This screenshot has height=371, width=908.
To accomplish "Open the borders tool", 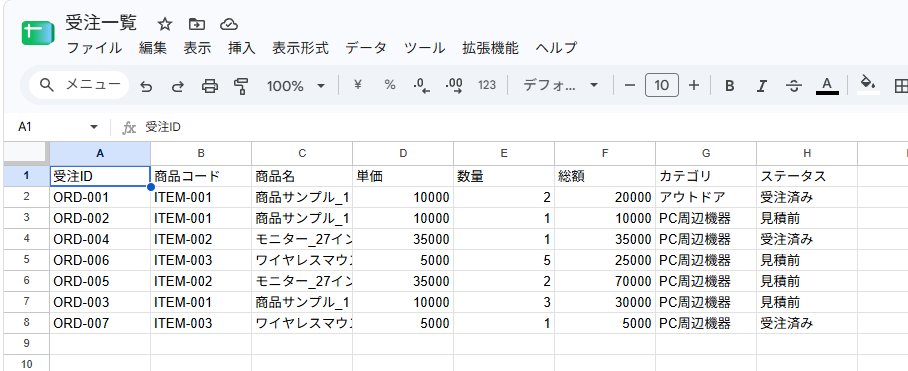I will (900, 86).
